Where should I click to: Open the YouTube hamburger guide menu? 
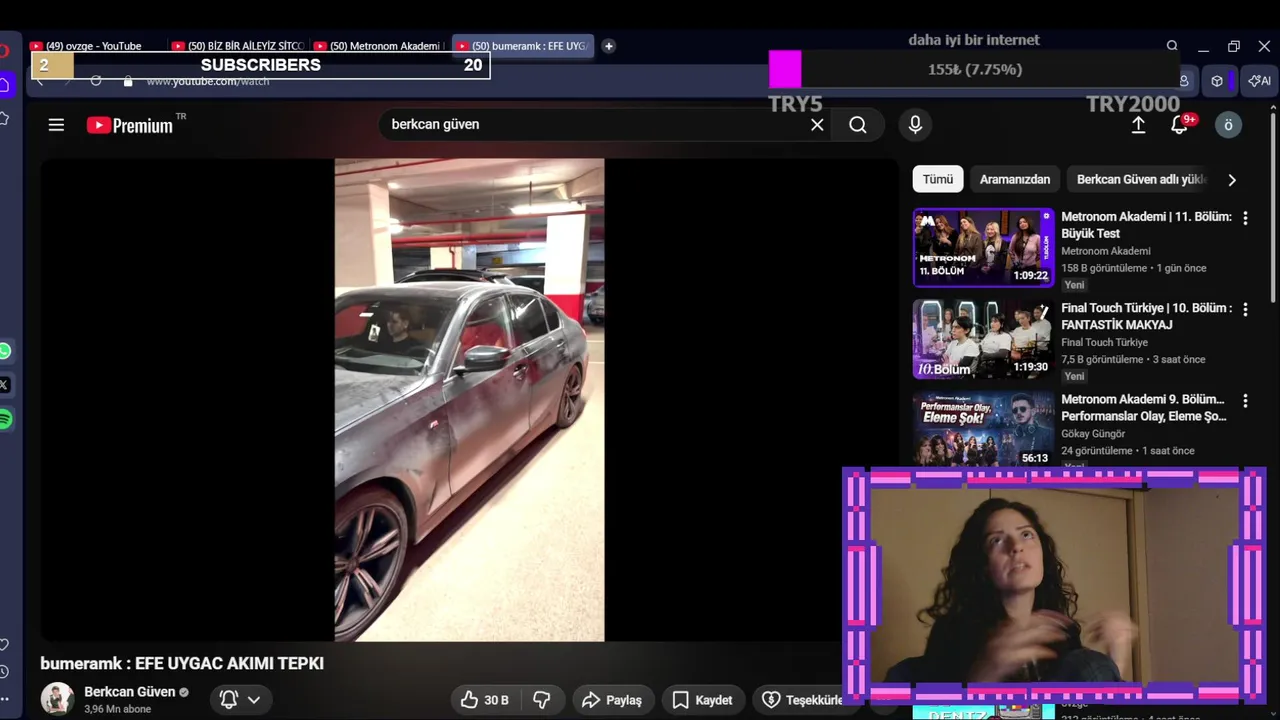tap(56, 125)
